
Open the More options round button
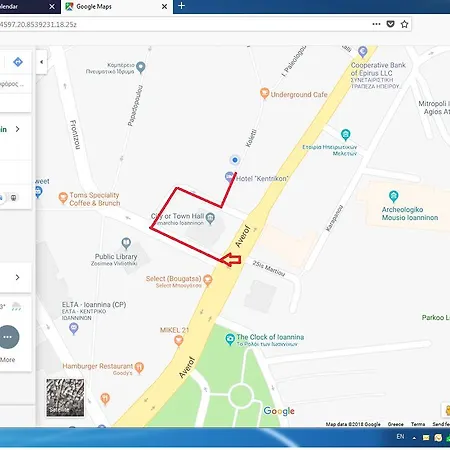pyautogui.click(x=8, y=337)
